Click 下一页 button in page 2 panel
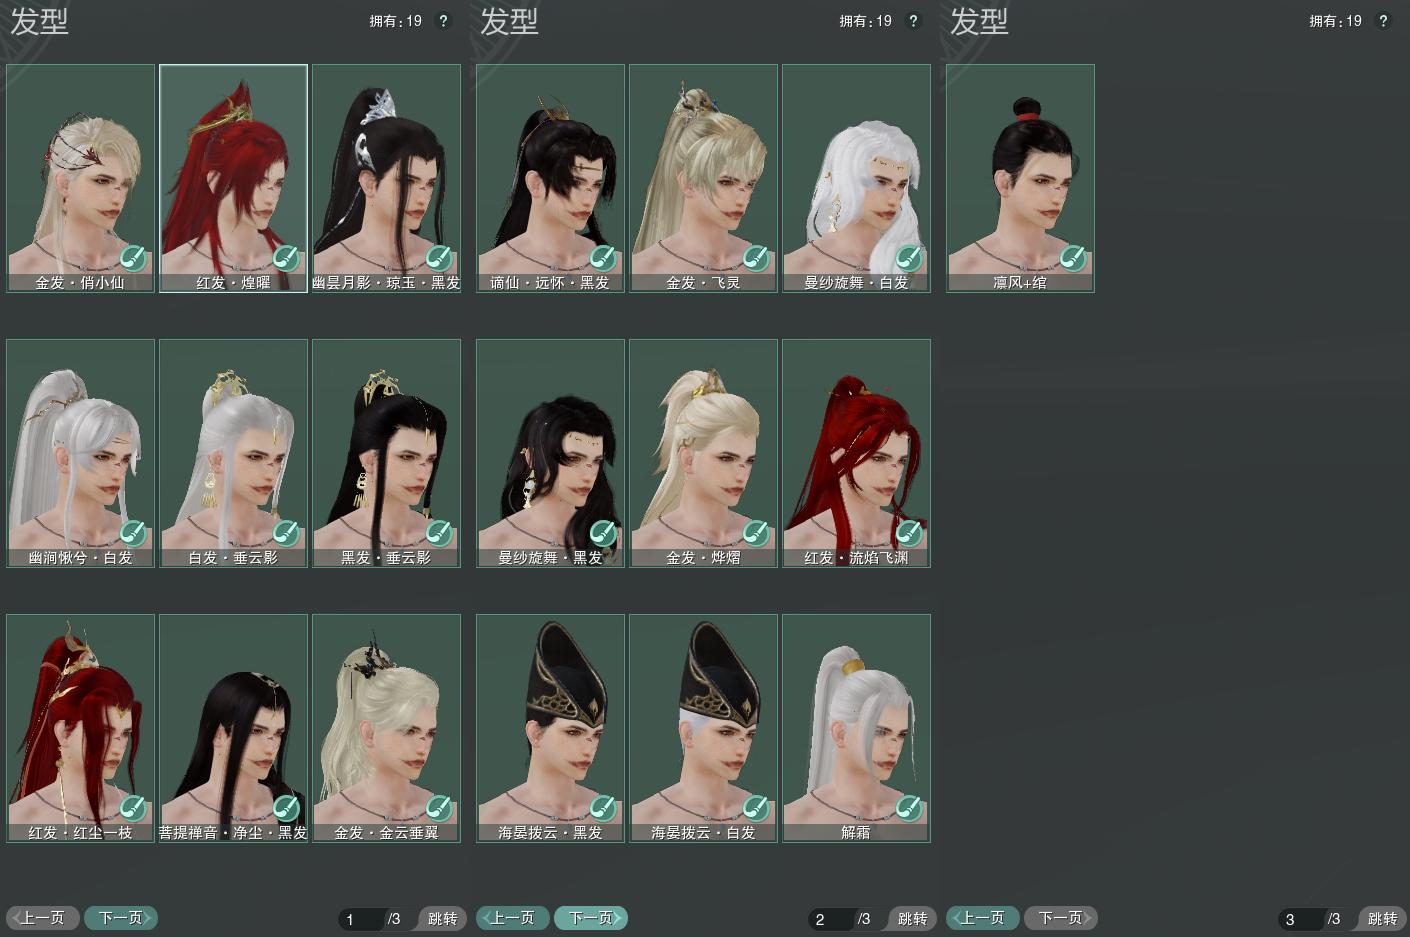The height and width of the screenshot is (937, 1410). (x=591, y=917)
